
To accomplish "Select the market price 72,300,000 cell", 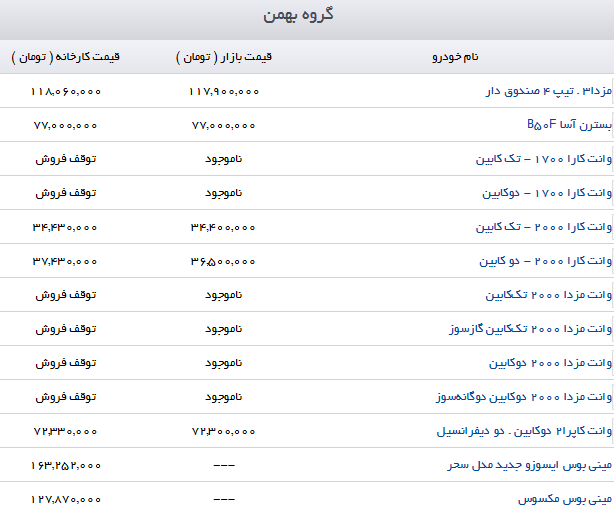I will point(223,431).
